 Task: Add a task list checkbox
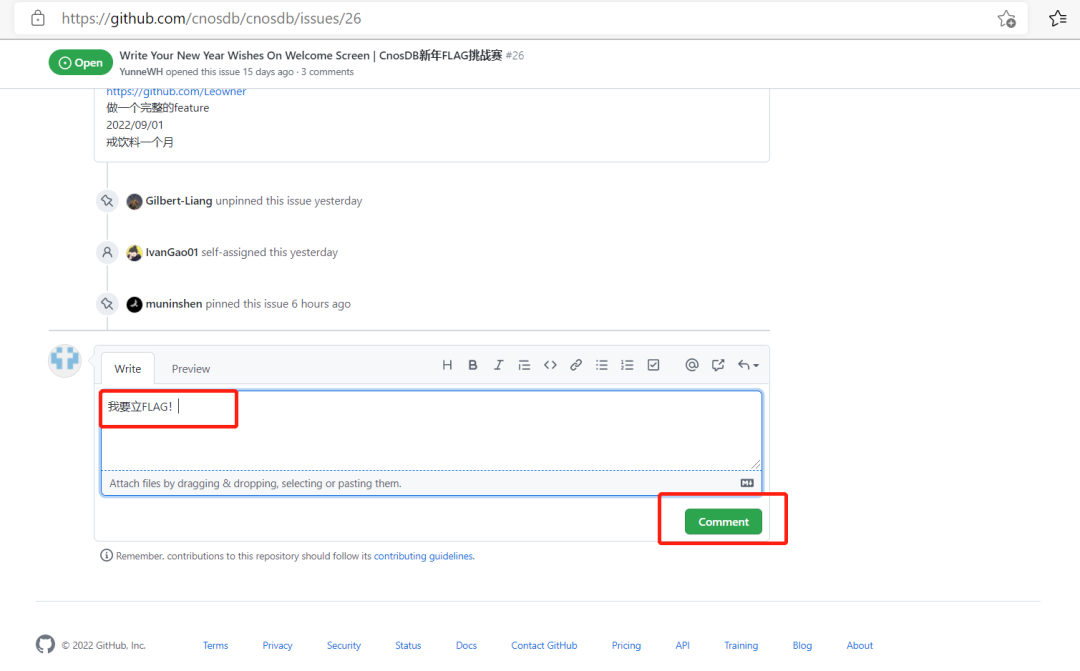pyautogui.click(x=653, y=365)
